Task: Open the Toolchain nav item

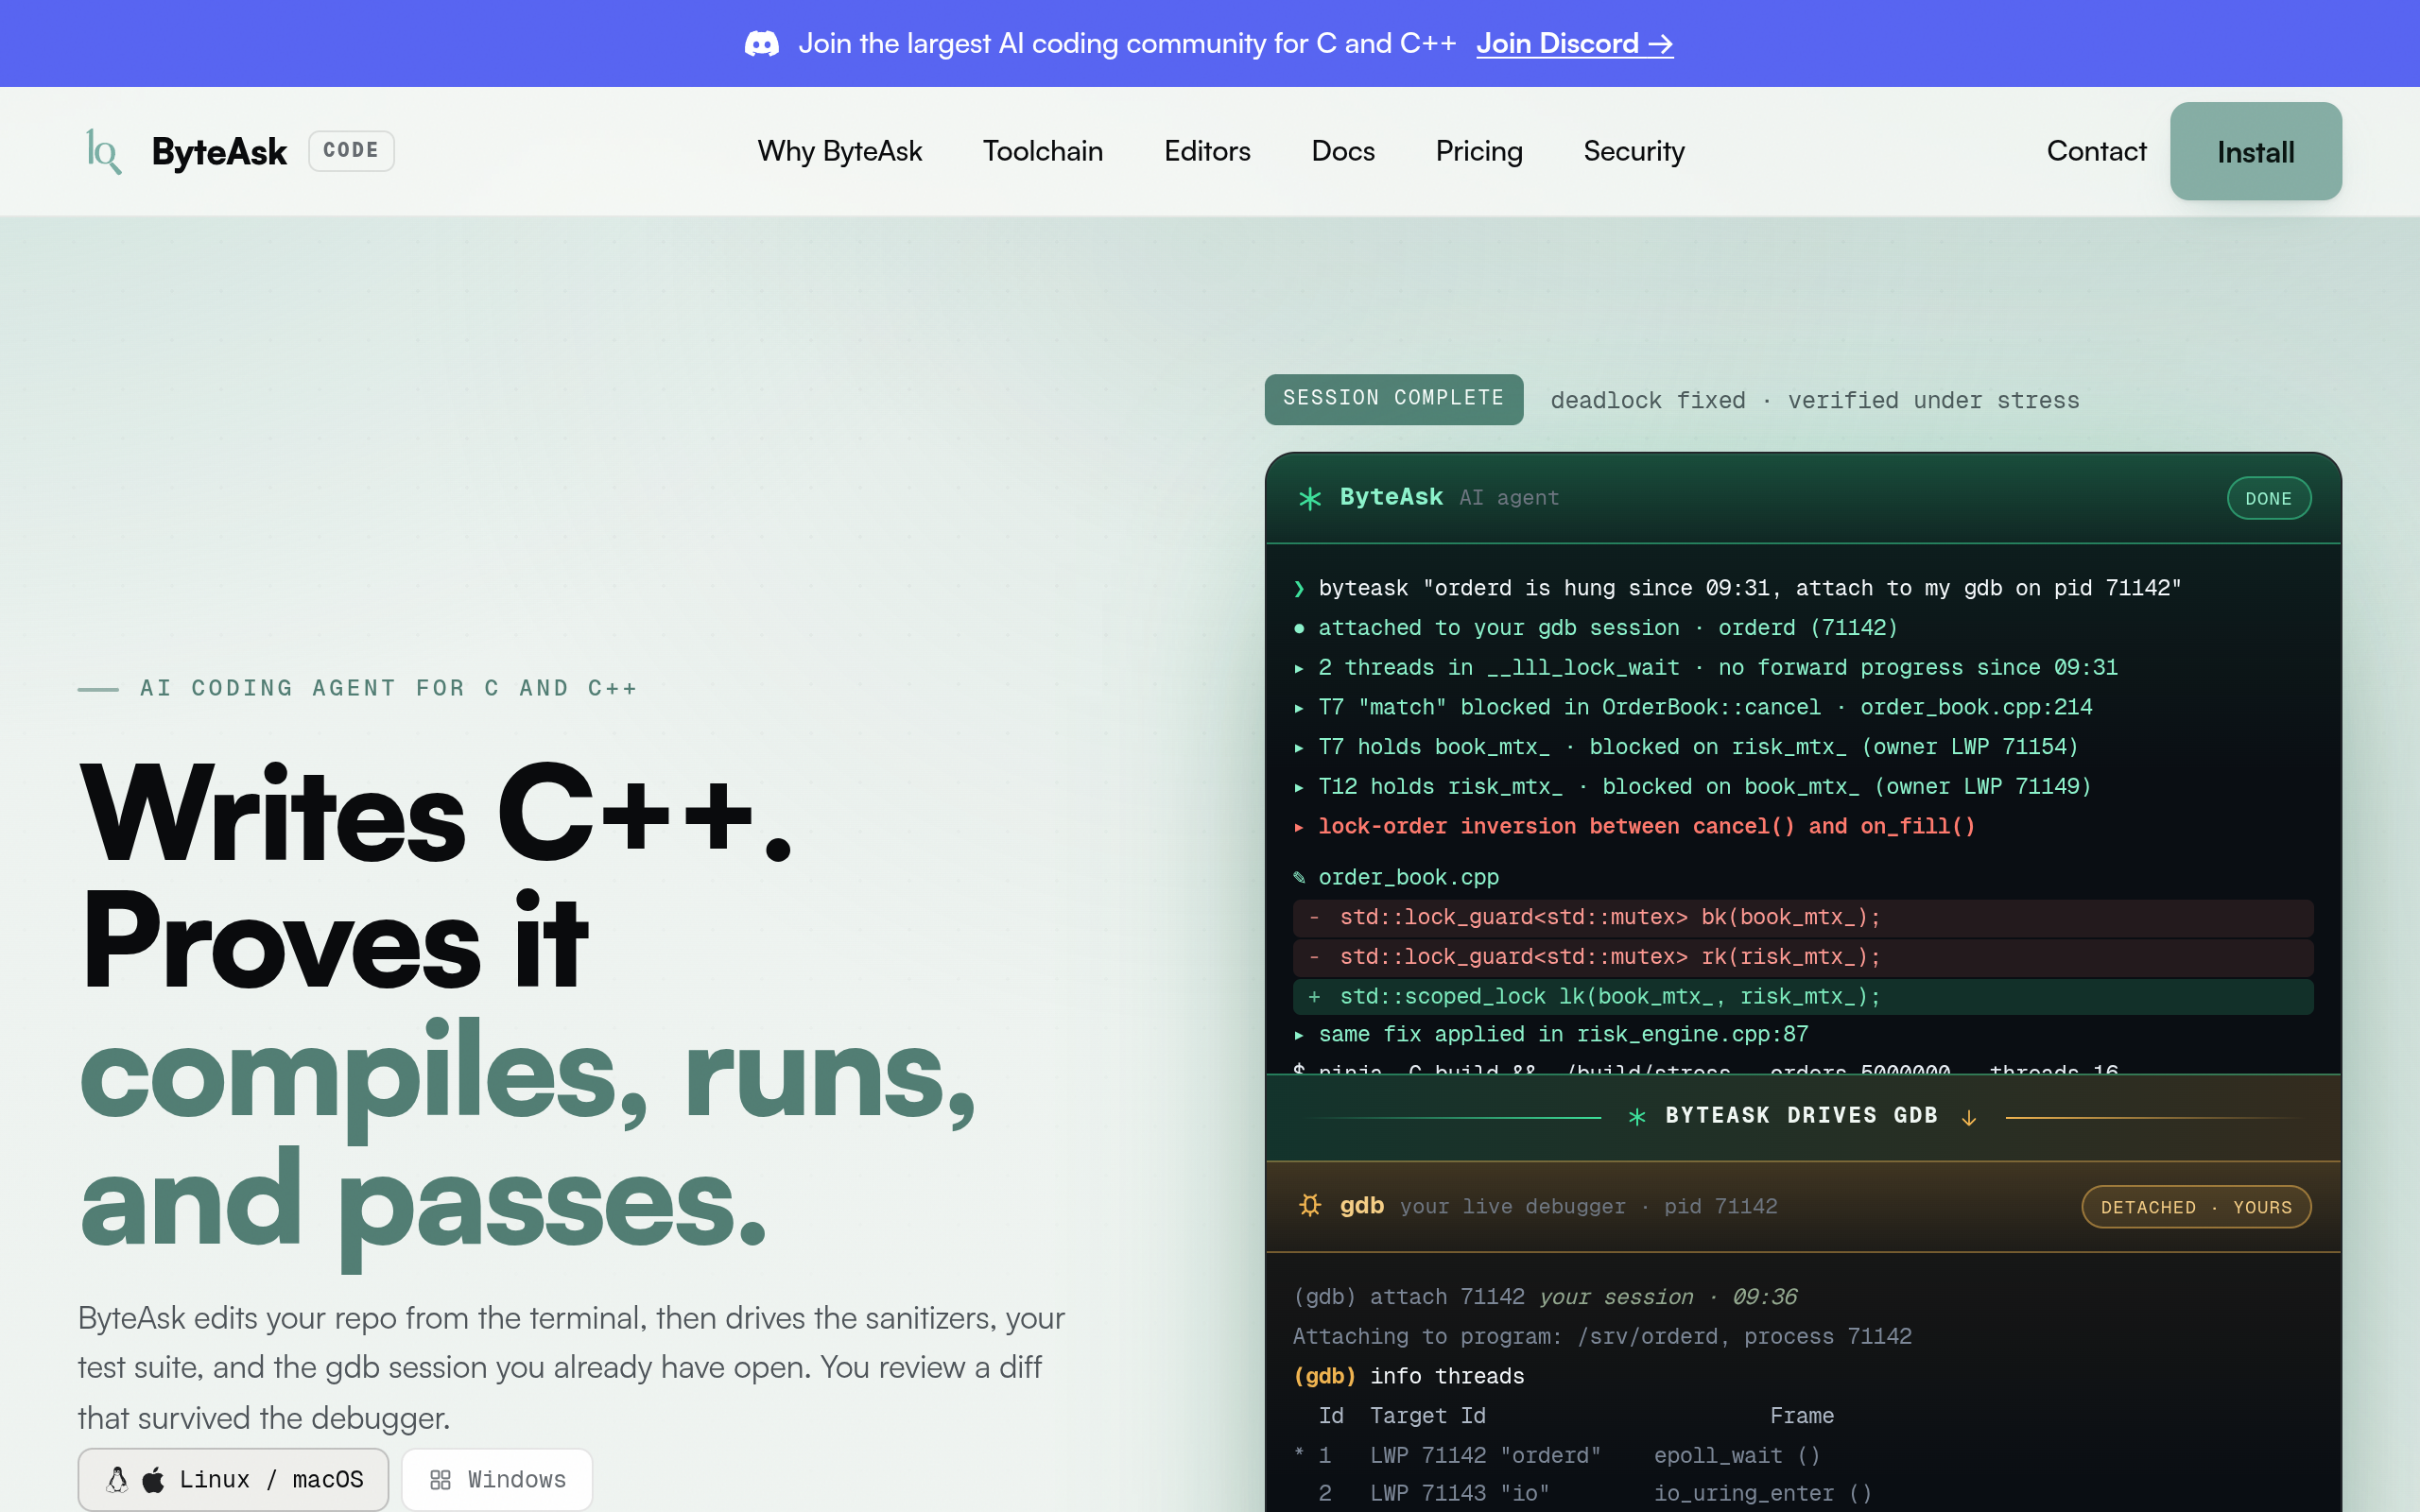Action: [1042, 151]
